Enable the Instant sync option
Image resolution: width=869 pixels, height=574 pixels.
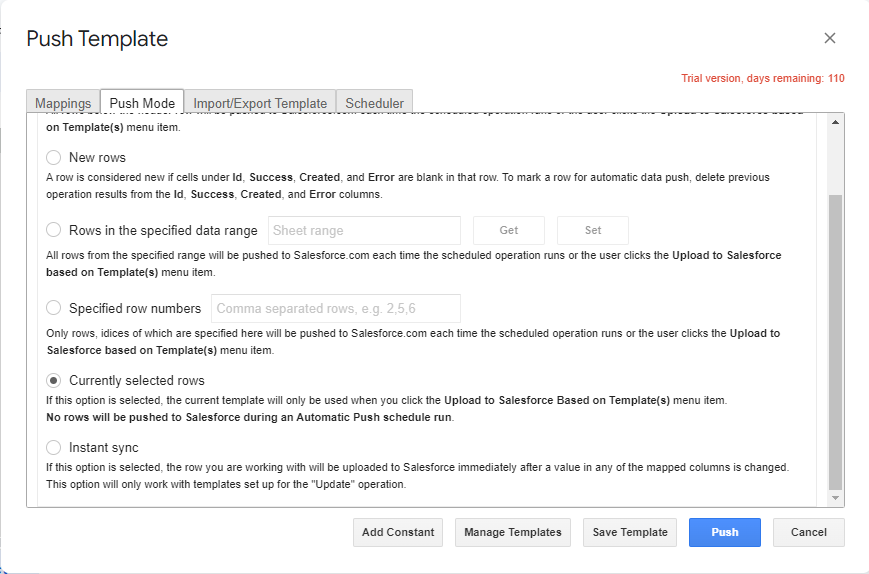[x=54, y=448]
